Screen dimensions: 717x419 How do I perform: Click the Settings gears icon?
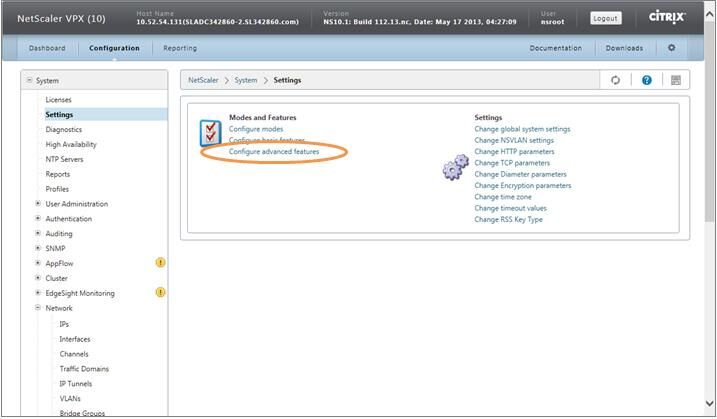[x=455, y=167]
